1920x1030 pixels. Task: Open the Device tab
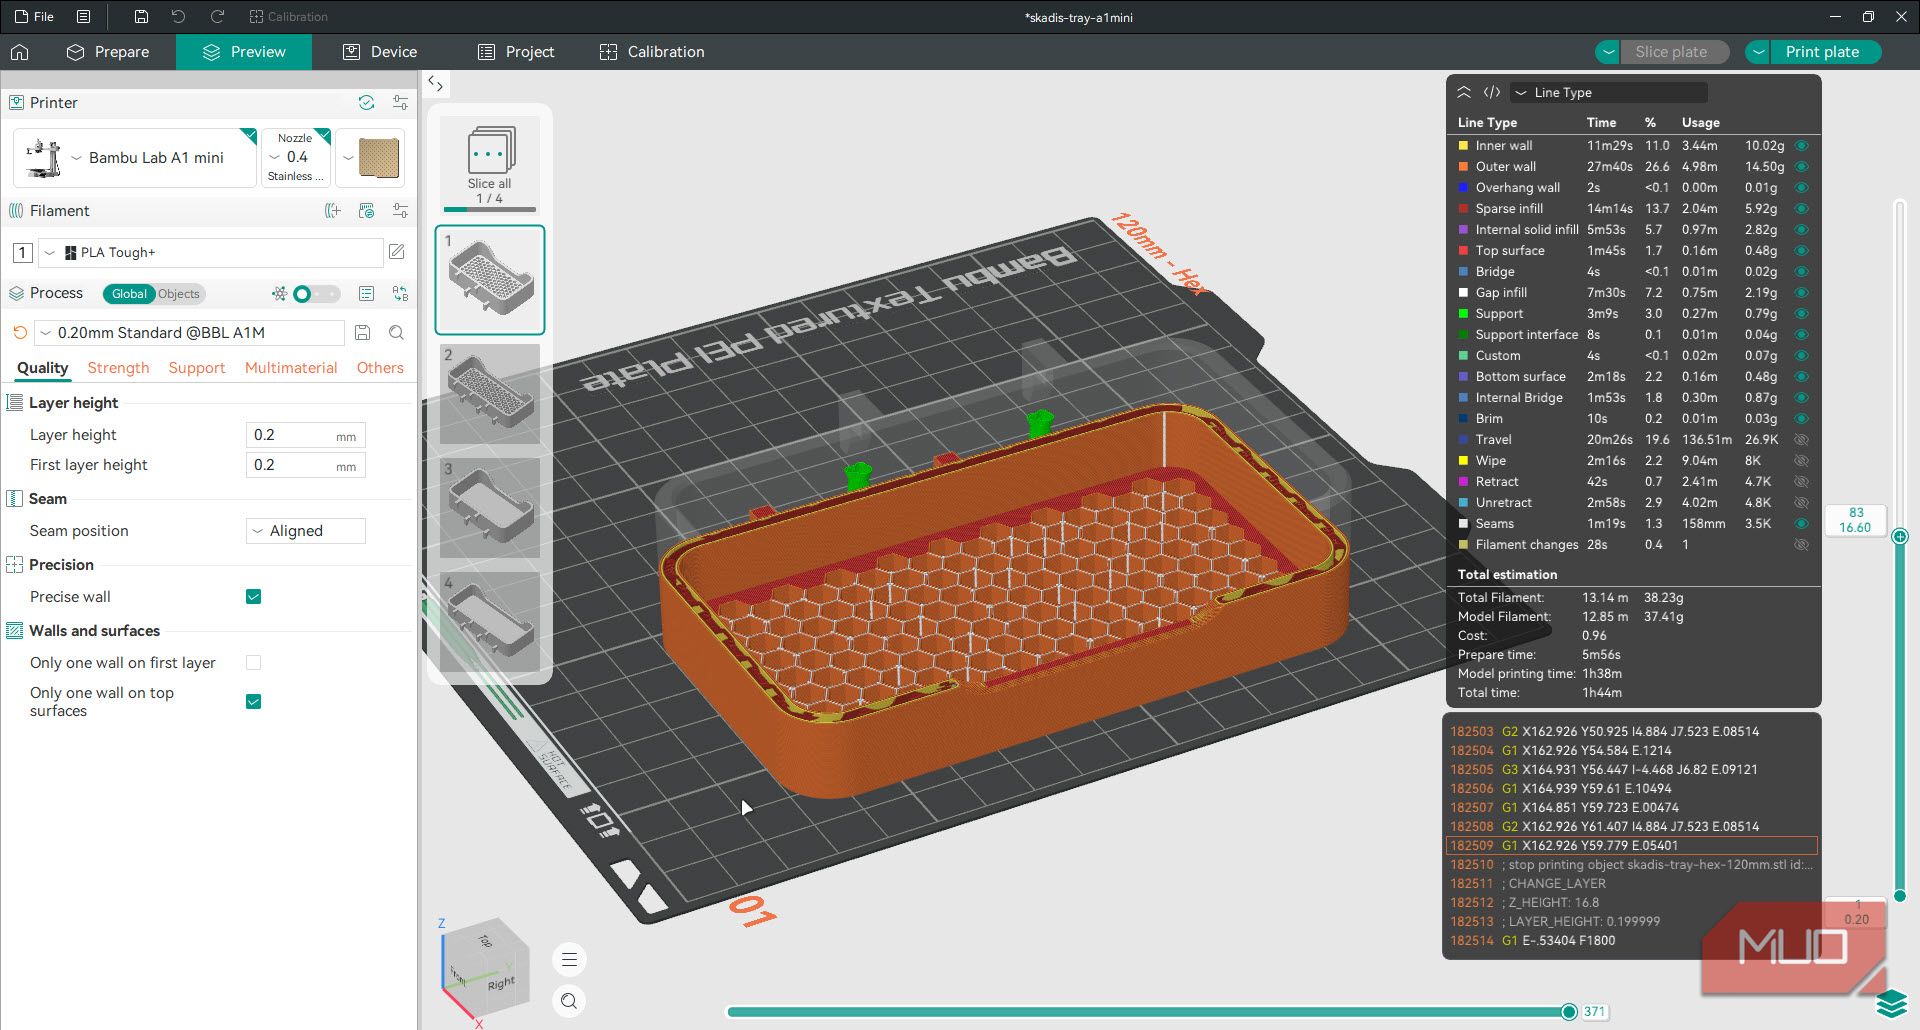click(x=380, y=52)
